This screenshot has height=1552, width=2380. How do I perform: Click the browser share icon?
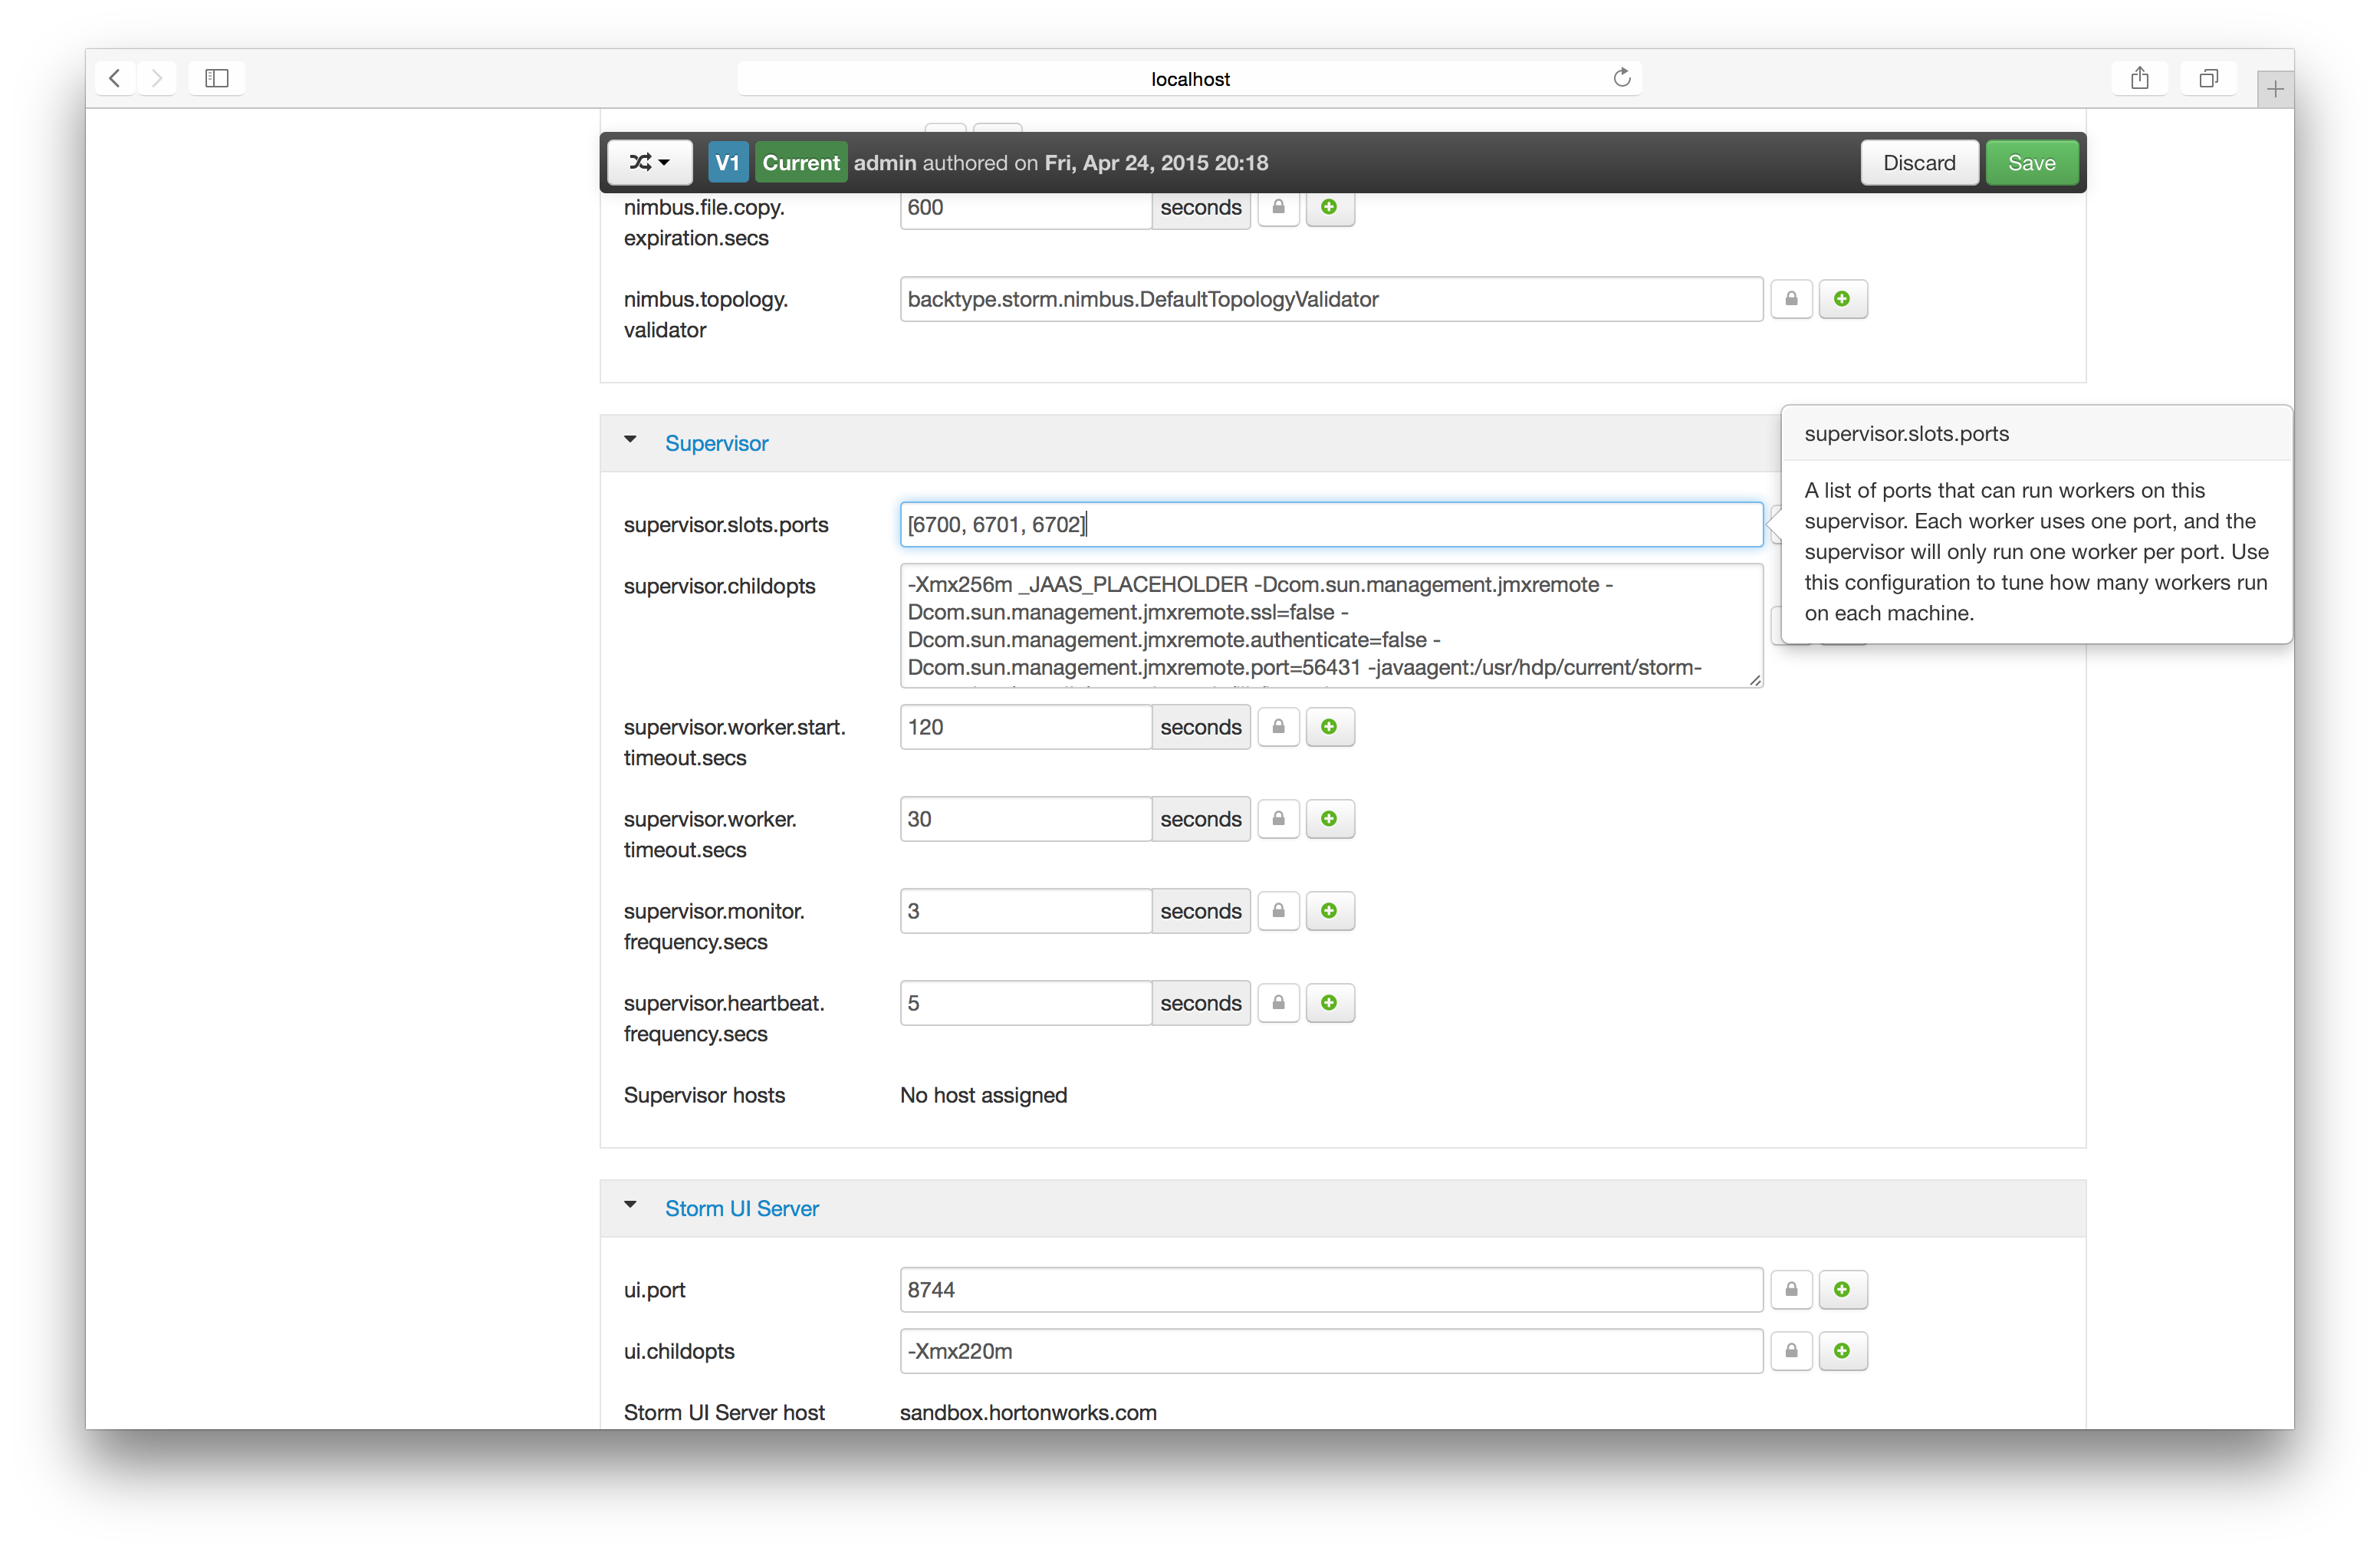click(x=2139, y=78)
